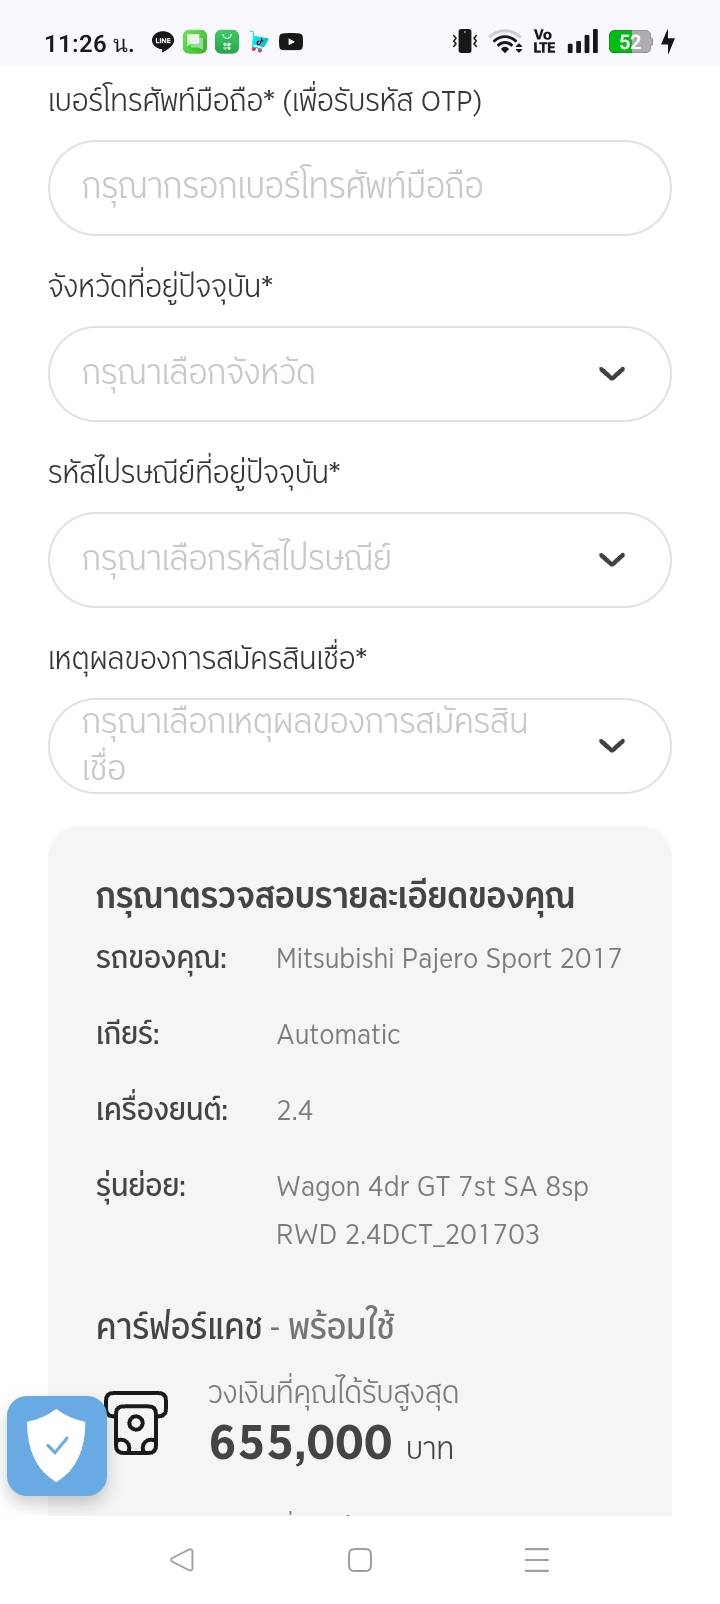Tap the blue shield security badge

pos(57,1446)
